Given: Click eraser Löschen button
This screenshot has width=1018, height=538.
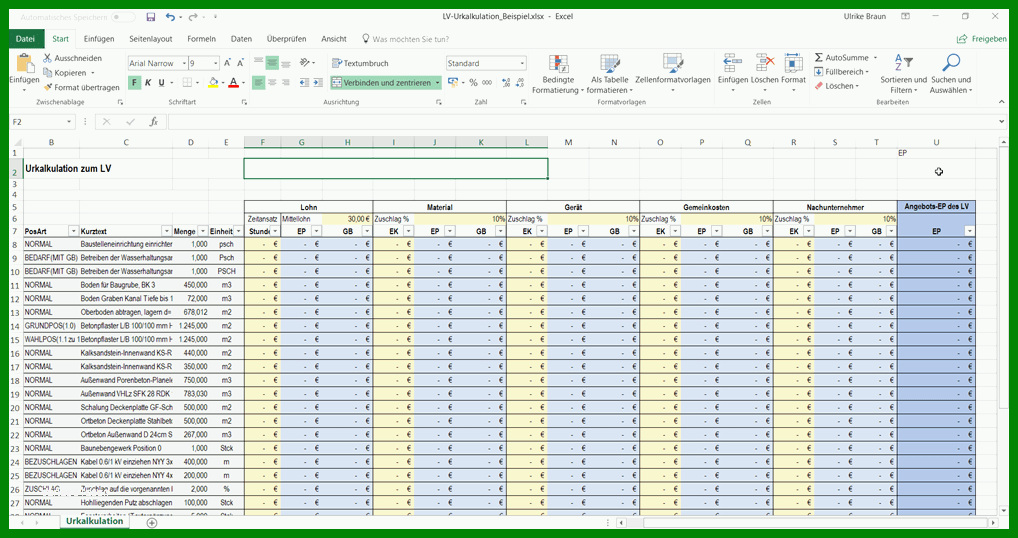Looking at the screenshot, I should pyautogui.click(x=837, y=86).
